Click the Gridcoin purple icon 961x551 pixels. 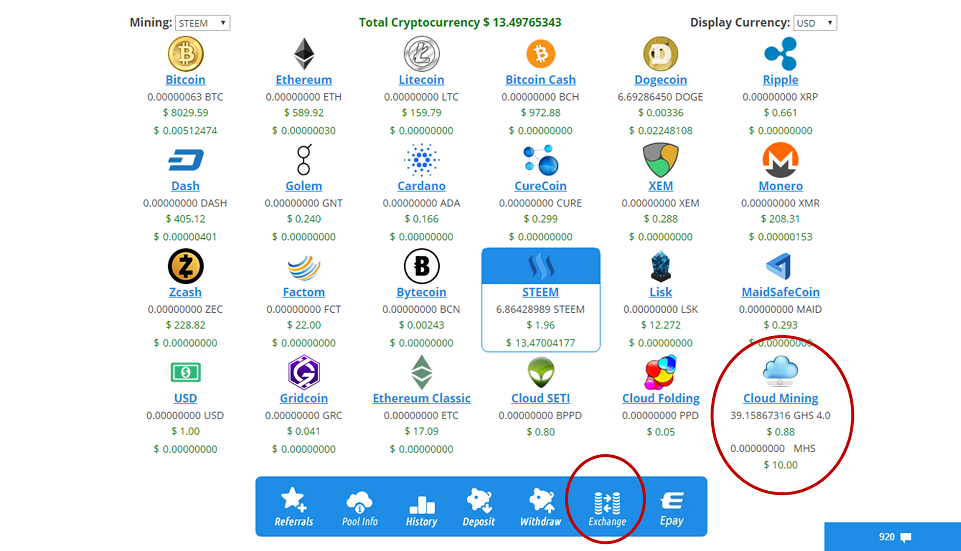(x=304, y=372)
